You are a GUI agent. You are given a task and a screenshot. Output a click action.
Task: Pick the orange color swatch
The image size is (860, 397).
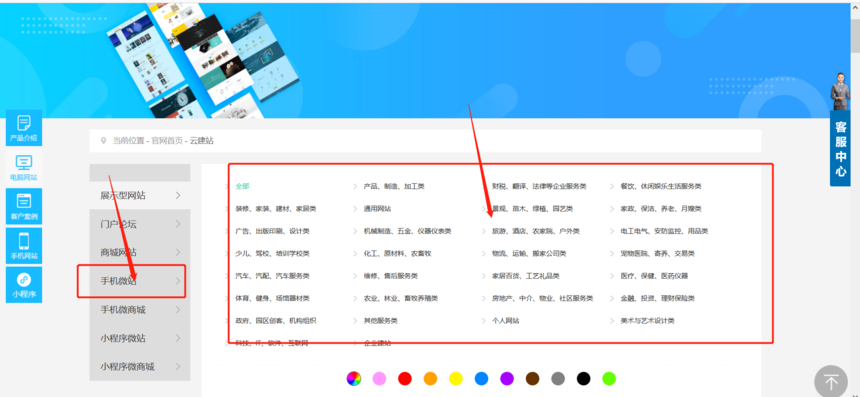click(x=431, y=378)
